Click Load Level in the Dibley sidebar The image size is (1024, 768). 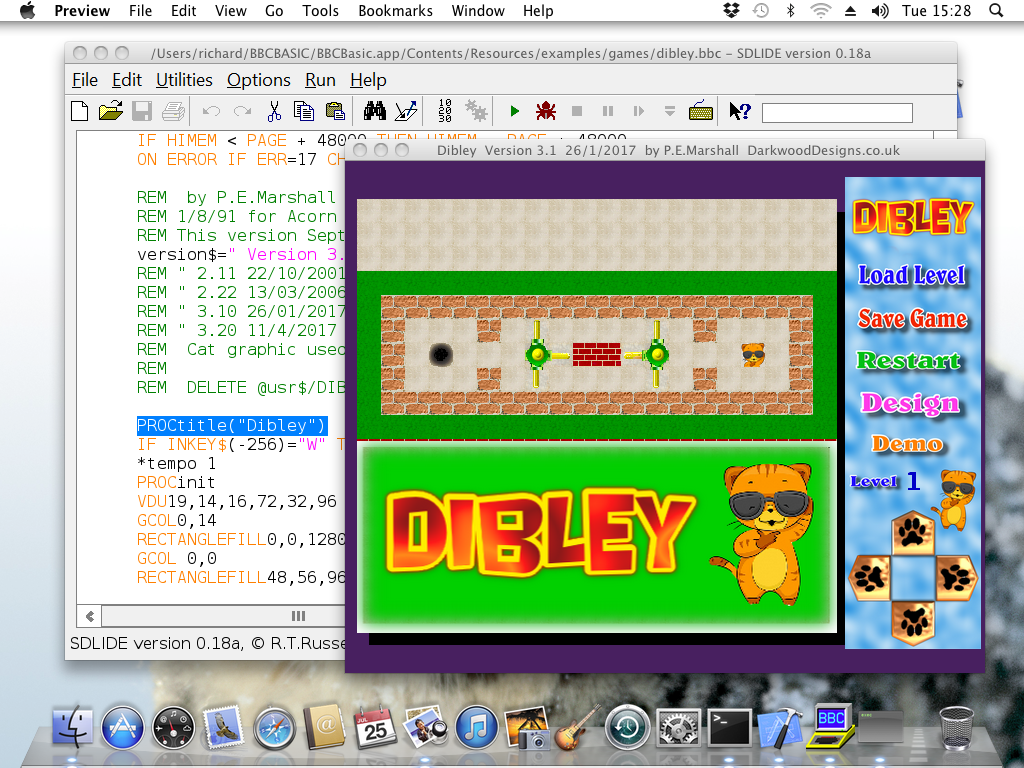tap(912, 275)
